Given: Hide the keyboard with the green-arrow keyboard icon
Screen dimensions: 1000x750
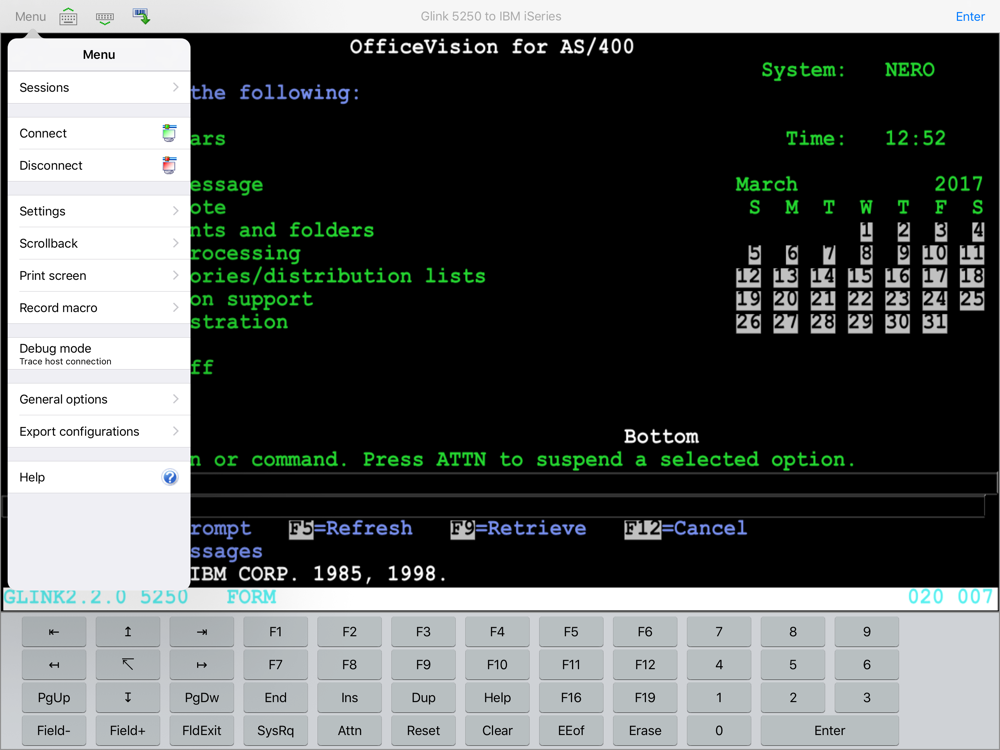Looking at the screenshot, I should (x=105, y=18).
